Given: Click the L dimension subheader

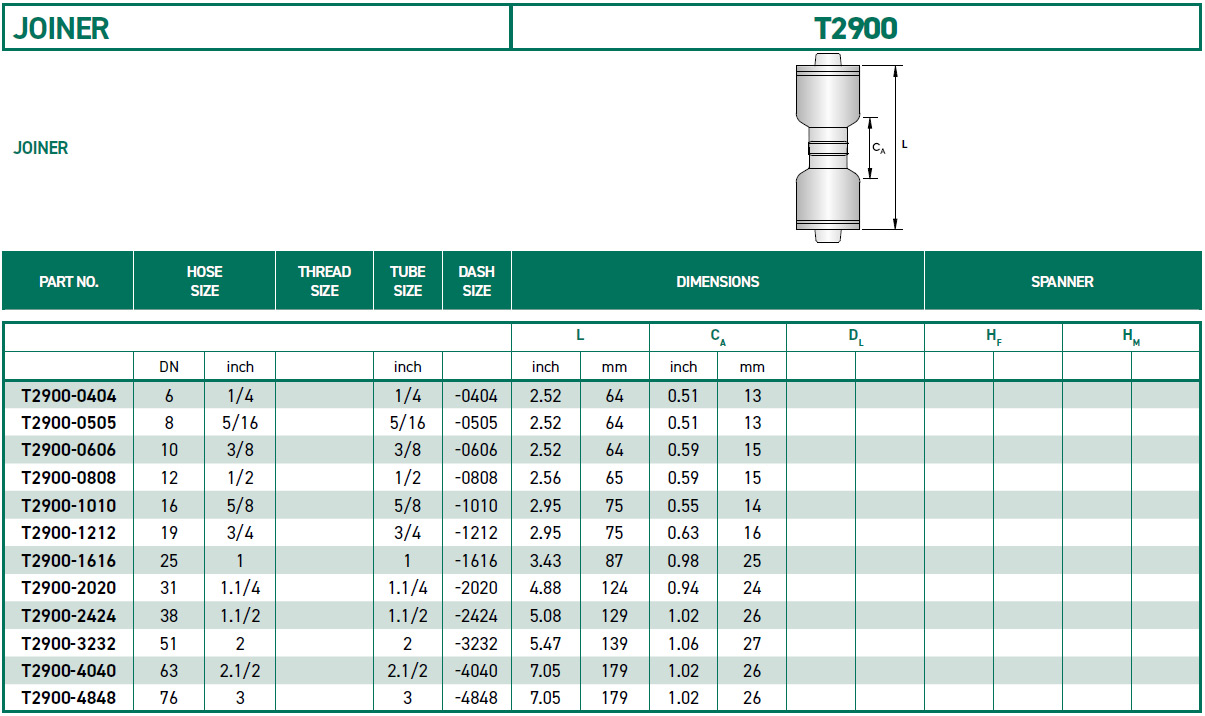Looking at the screenshot, I should tap(580, 337).
